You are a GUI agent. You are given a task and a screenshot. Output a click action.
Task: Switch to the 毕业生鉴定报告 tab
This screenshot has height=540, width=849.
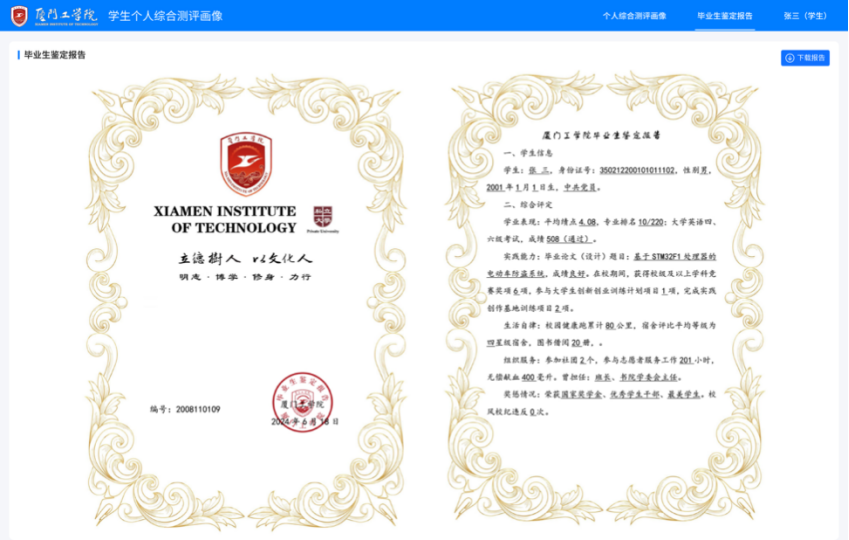(x=724, y=16)
